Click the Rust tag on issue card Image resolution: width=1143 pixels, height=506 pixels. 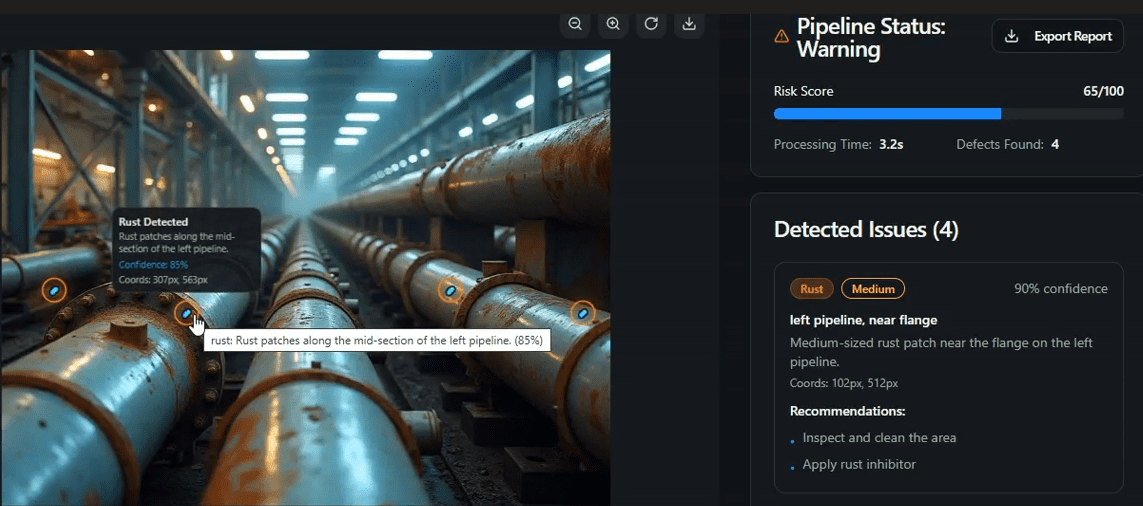(x=812, y=289)
